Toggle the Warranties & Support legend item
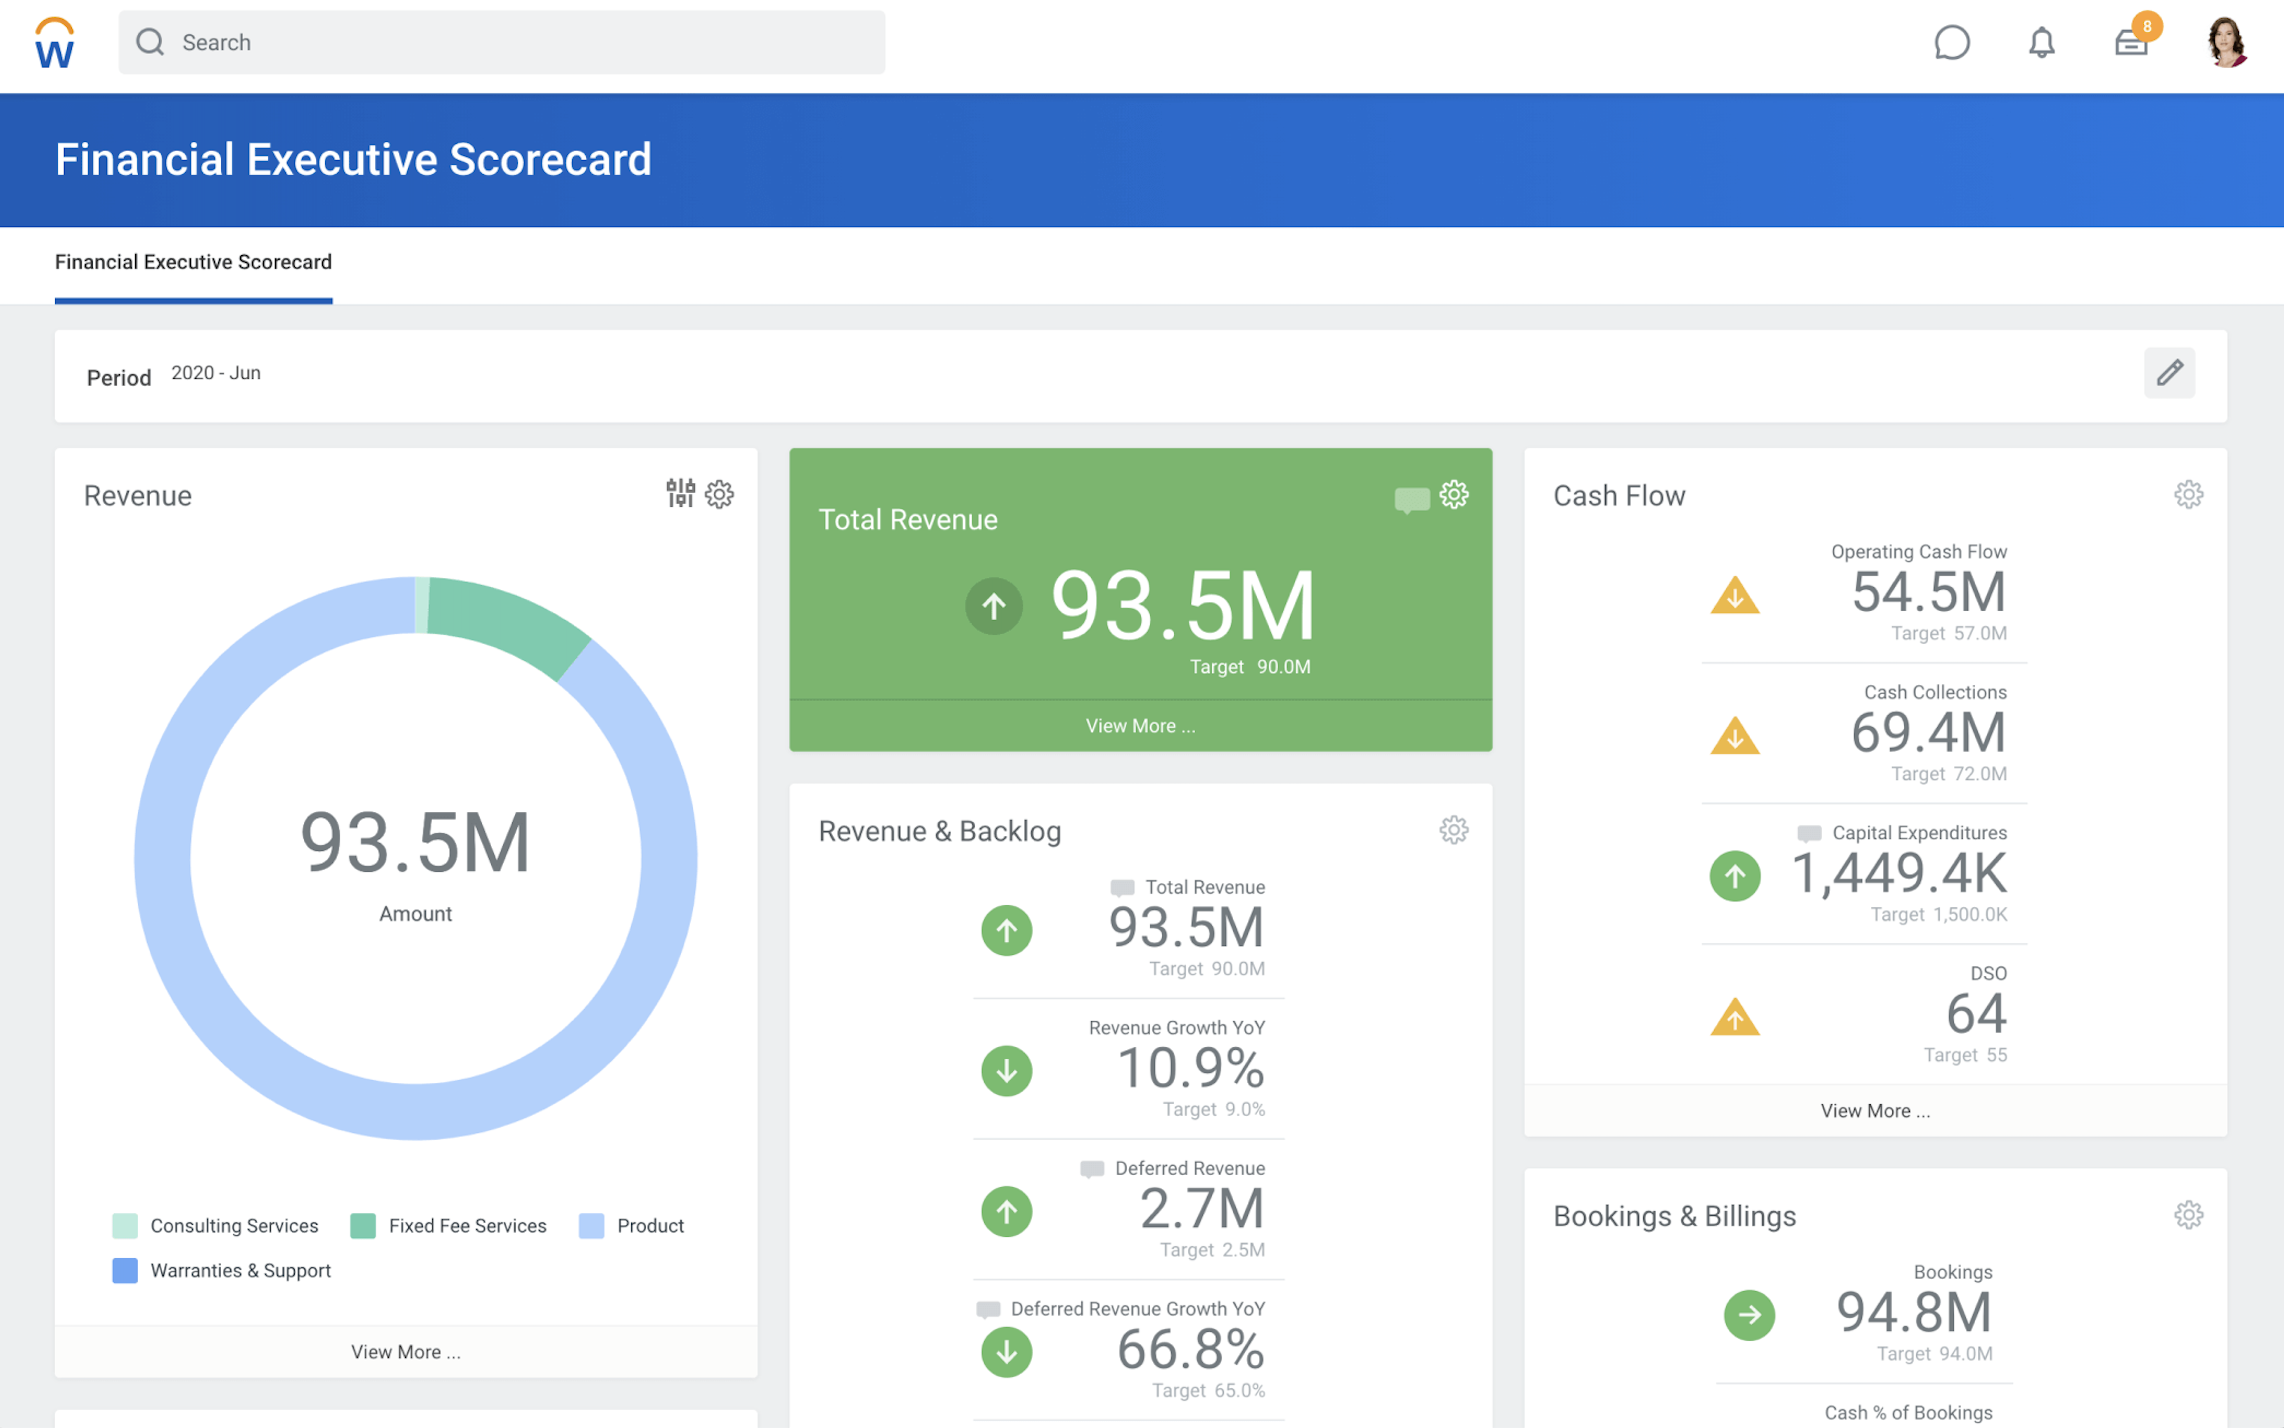 pyautogui.click(x=222, y=1271)
